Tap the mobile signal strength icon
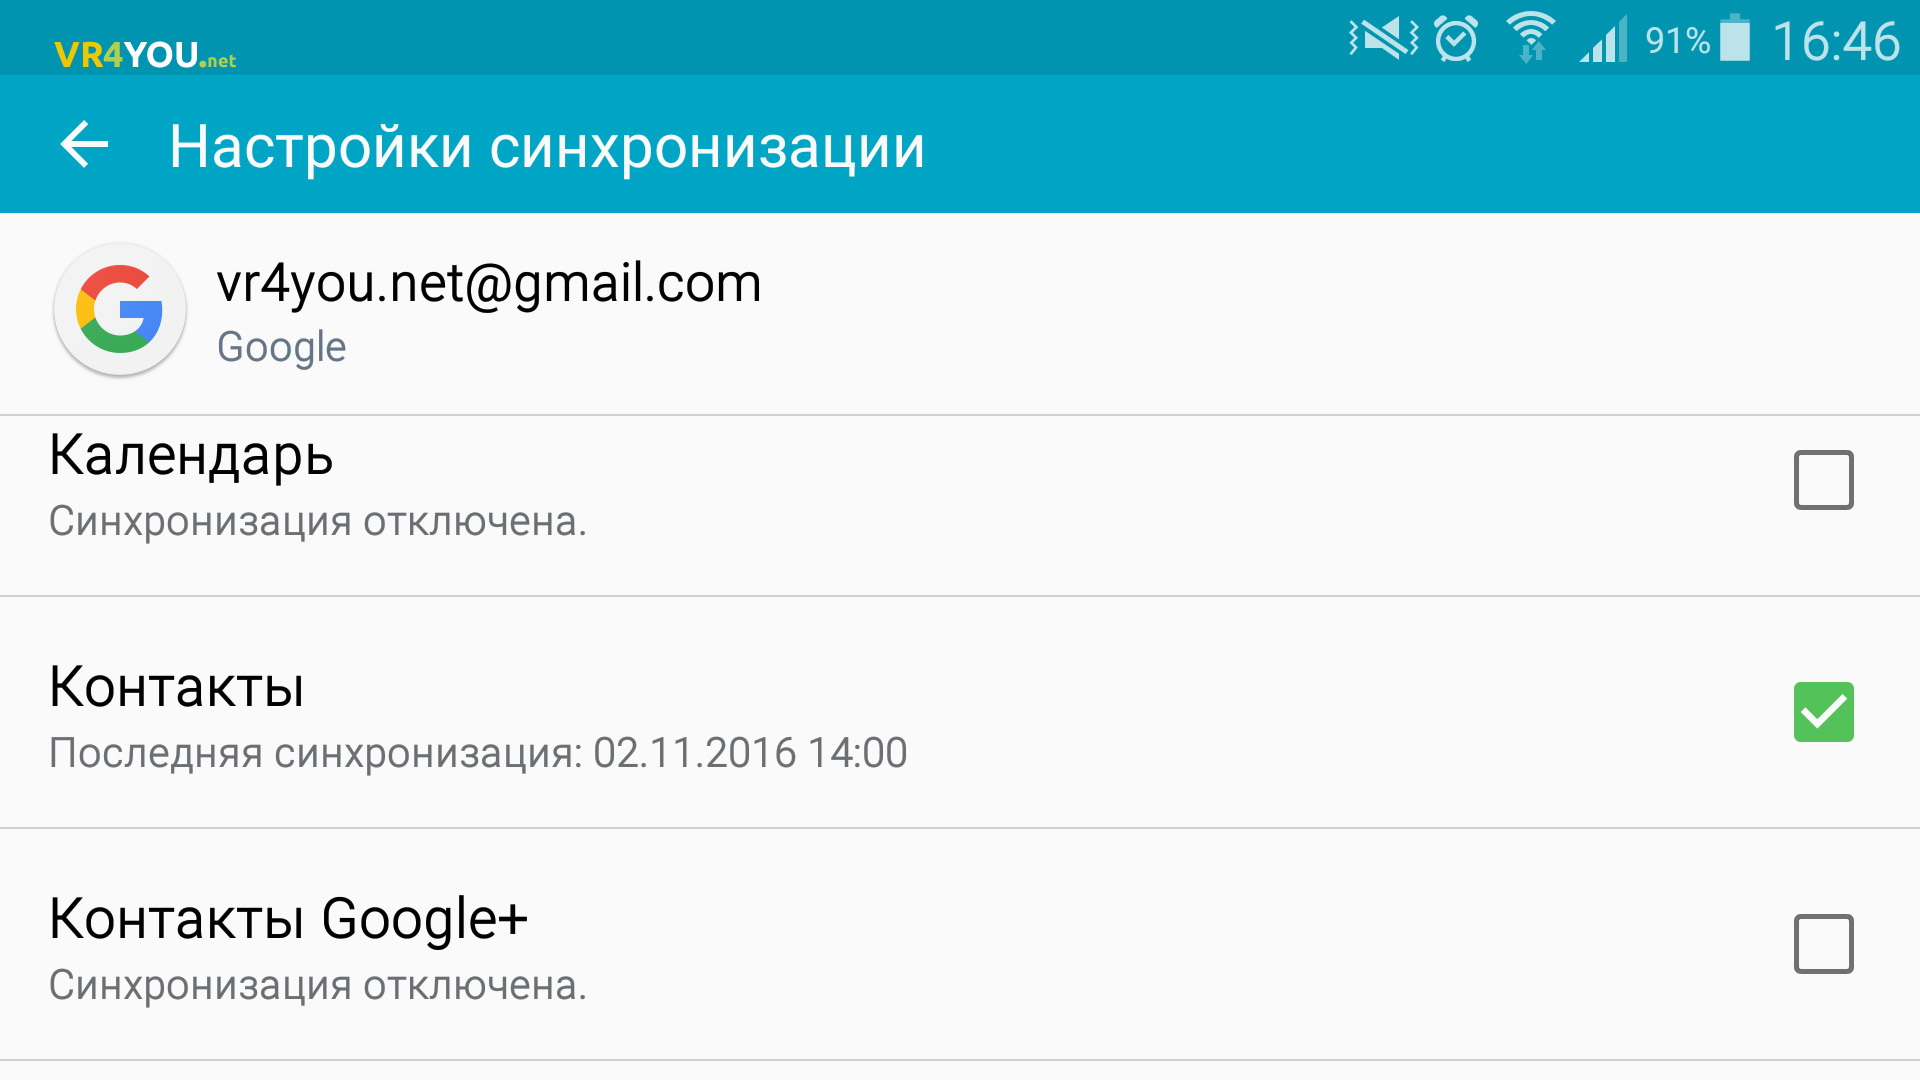The height and width of the screenshot is (1080, 1920). pyautogui.click(x=1604, y=40)
